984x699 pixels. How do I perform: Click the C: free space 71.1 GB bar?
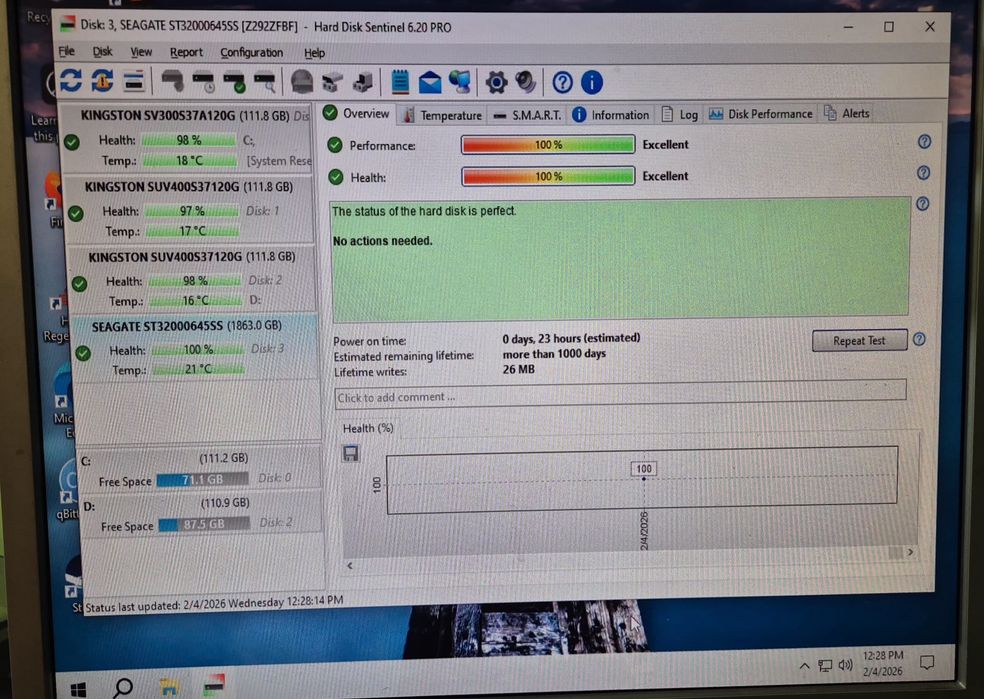tap(202, 480)
